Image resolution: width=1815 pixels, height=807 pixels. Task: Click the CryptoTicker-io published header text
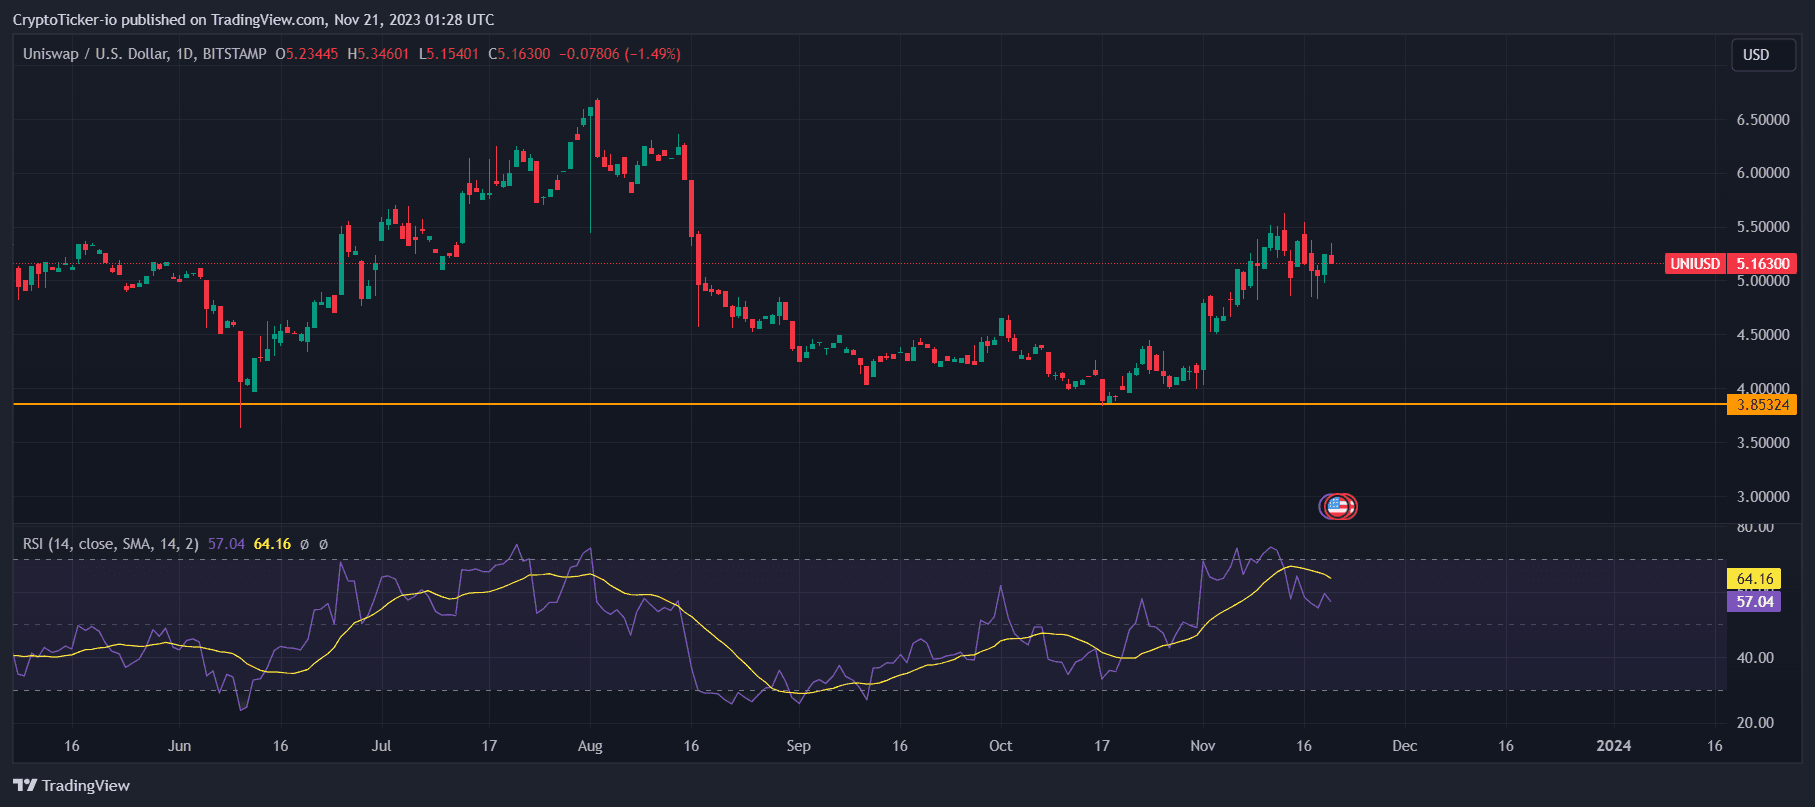coord(253,20)
